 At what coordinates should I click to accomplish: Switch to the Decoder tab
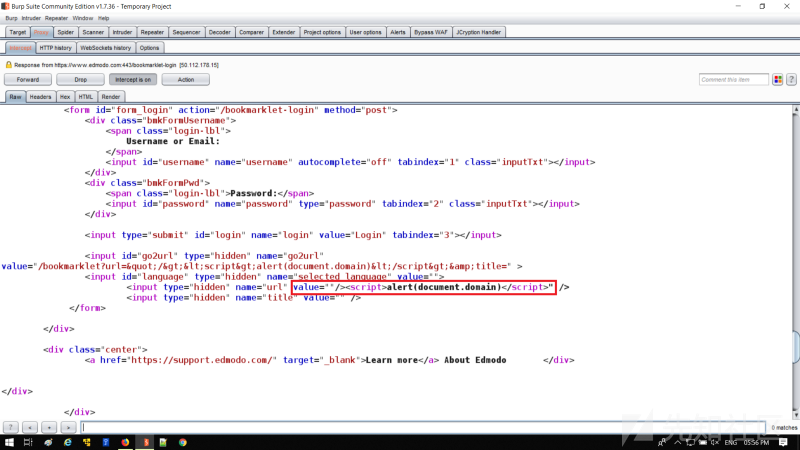tap(219, 32)
